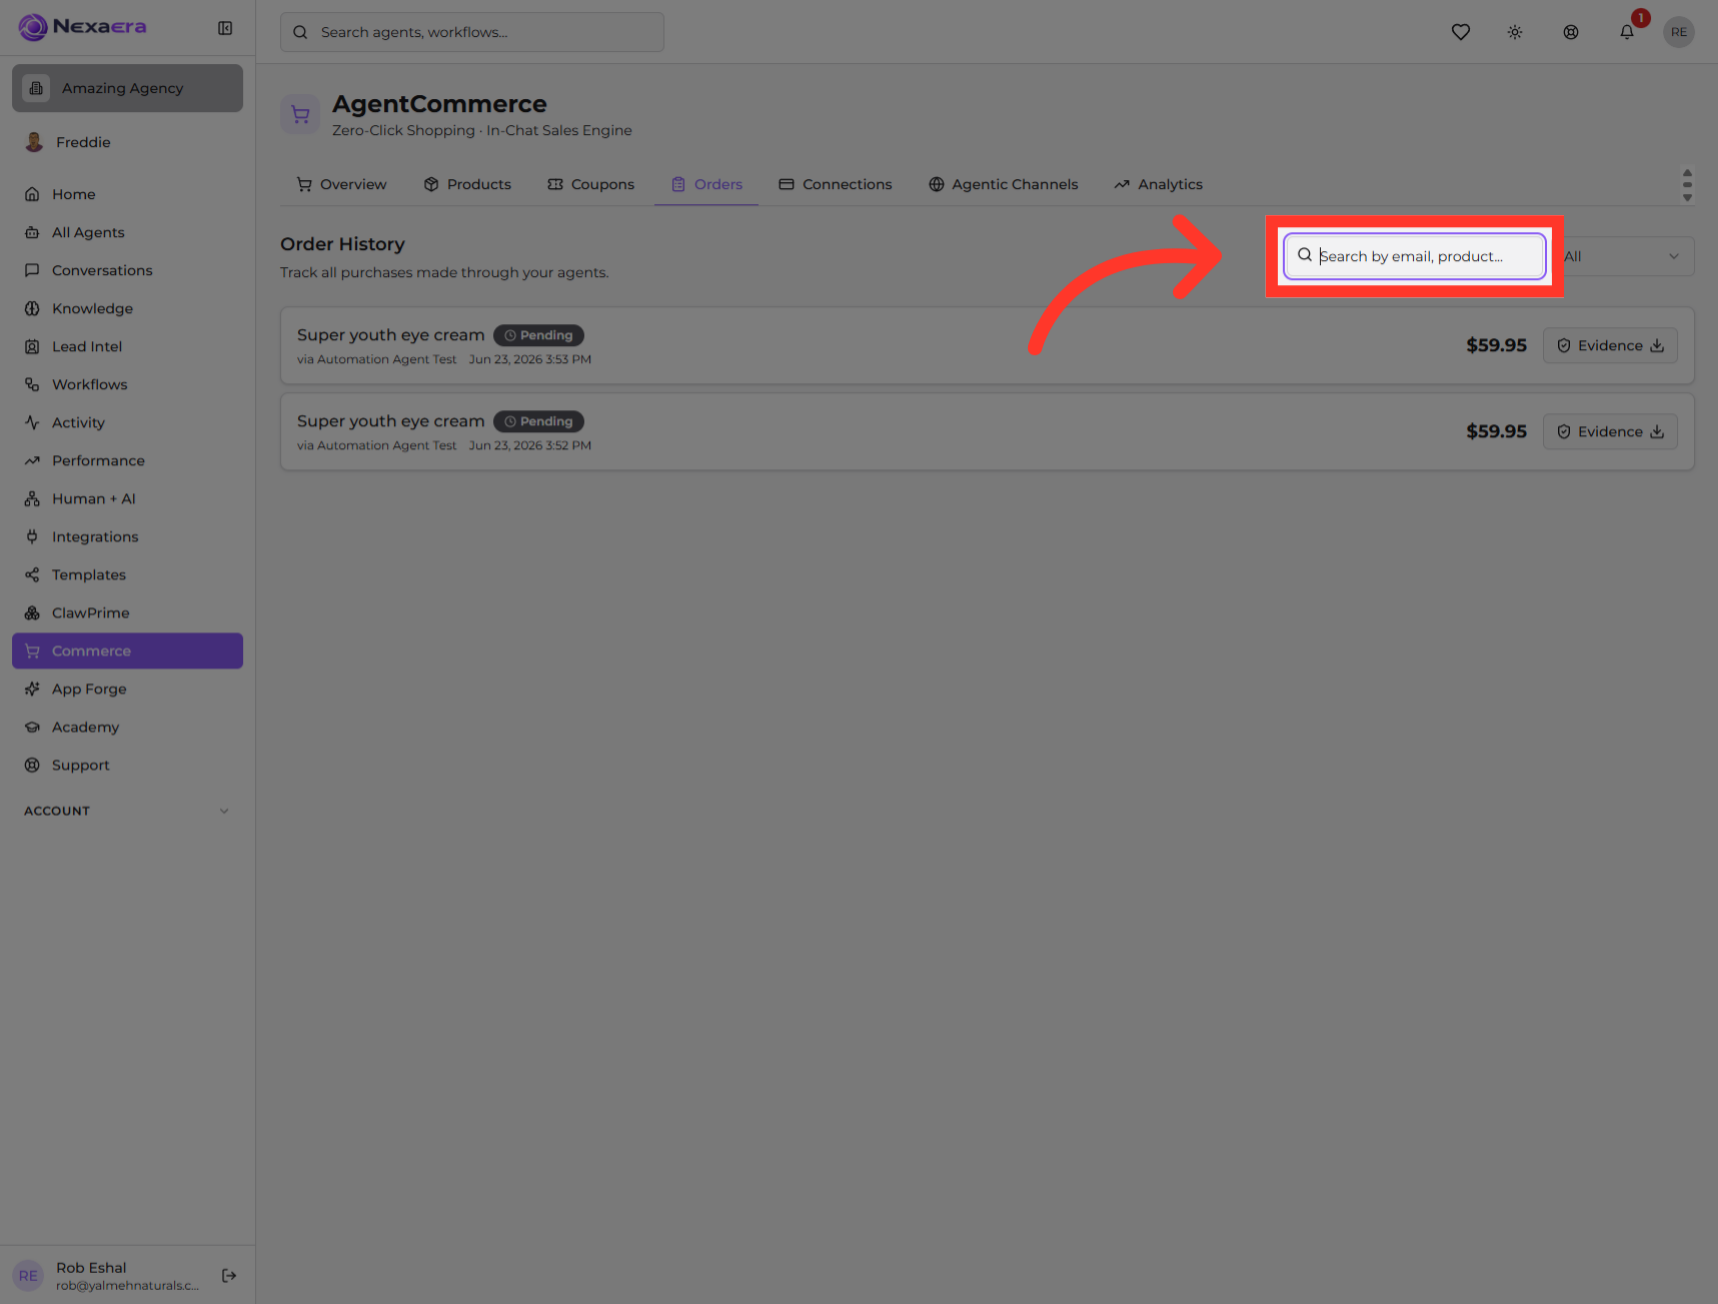The height and width of the screenshot is (1304, 1718).
Task: Open Lead Intel page
Action: point(127,346)
